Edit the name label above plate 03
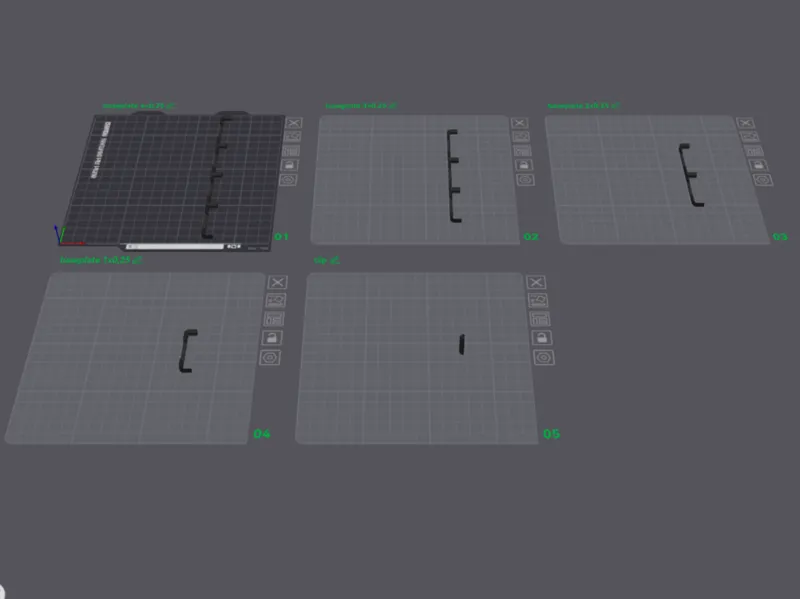Screen dimensions: 800x599 [584, 106]
